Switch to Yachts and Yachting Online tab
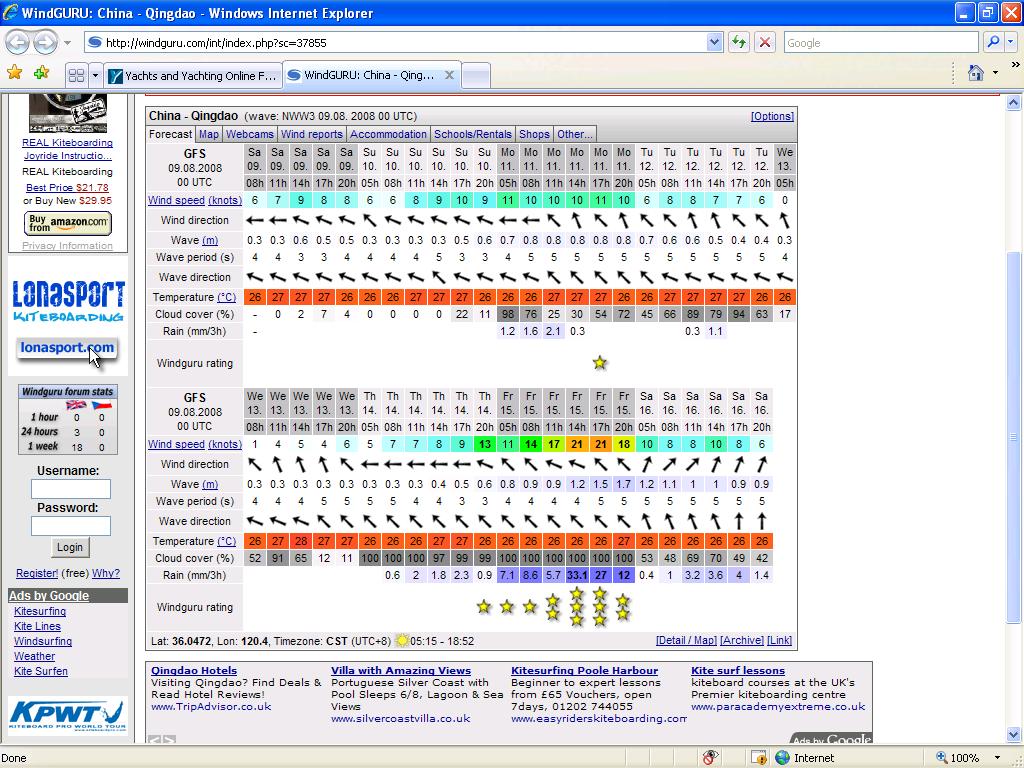1024x768 pixels. pyautogui.click(x=193, y=76)
